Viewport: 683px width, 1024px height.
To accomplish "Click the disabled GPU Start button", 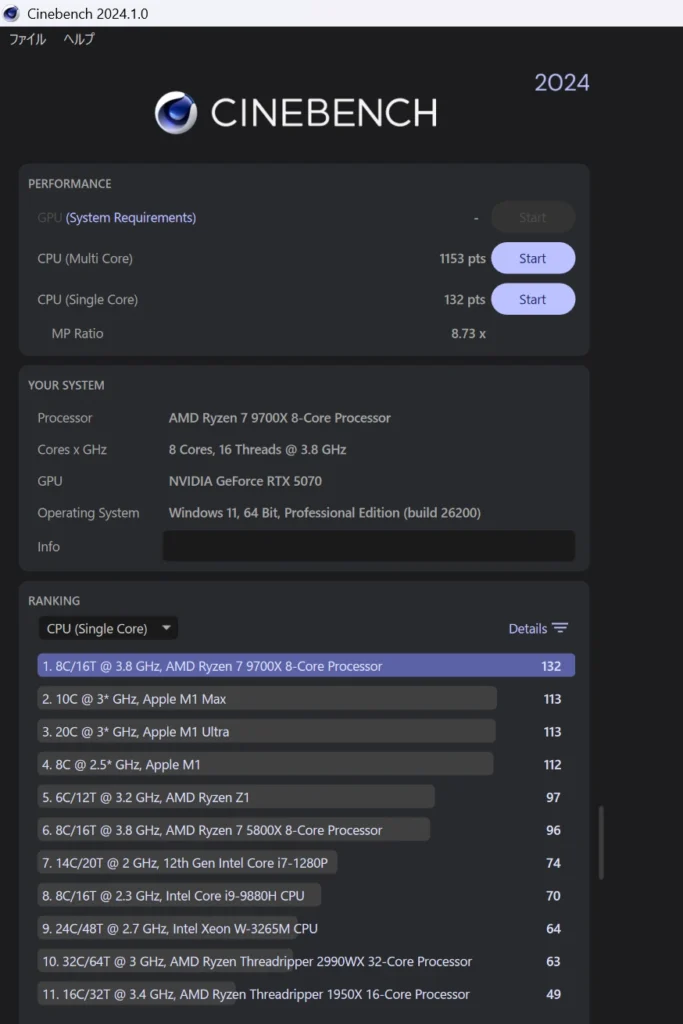I will [532, 217].
